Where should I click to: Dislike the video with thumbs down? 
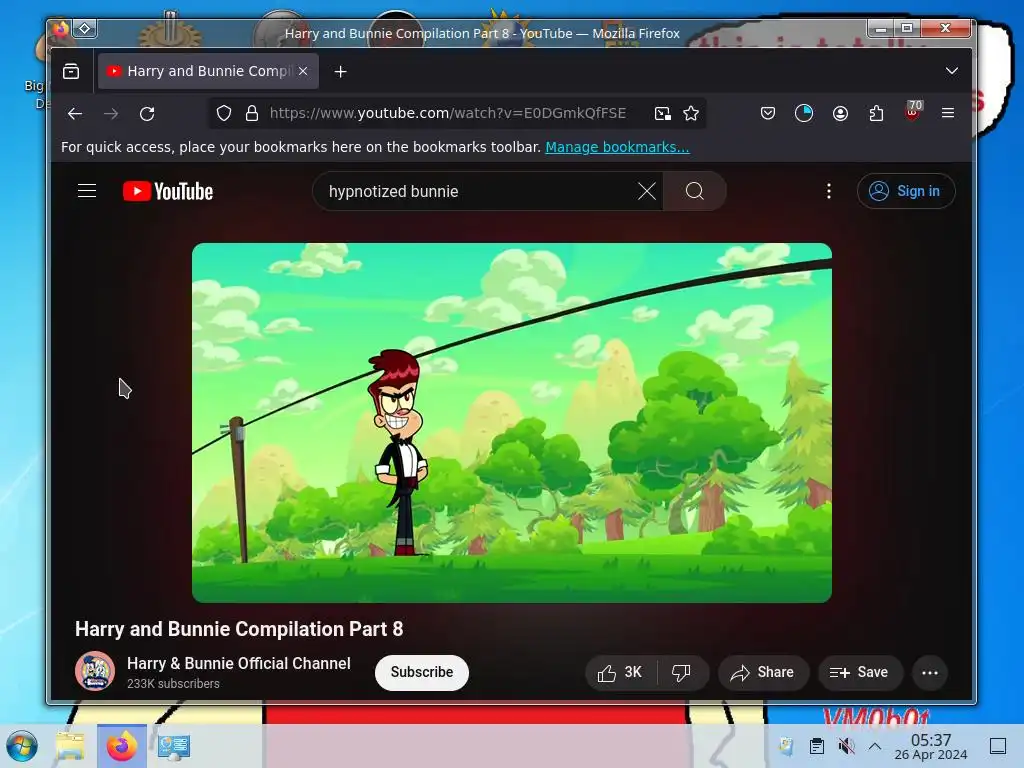(682, 673)
